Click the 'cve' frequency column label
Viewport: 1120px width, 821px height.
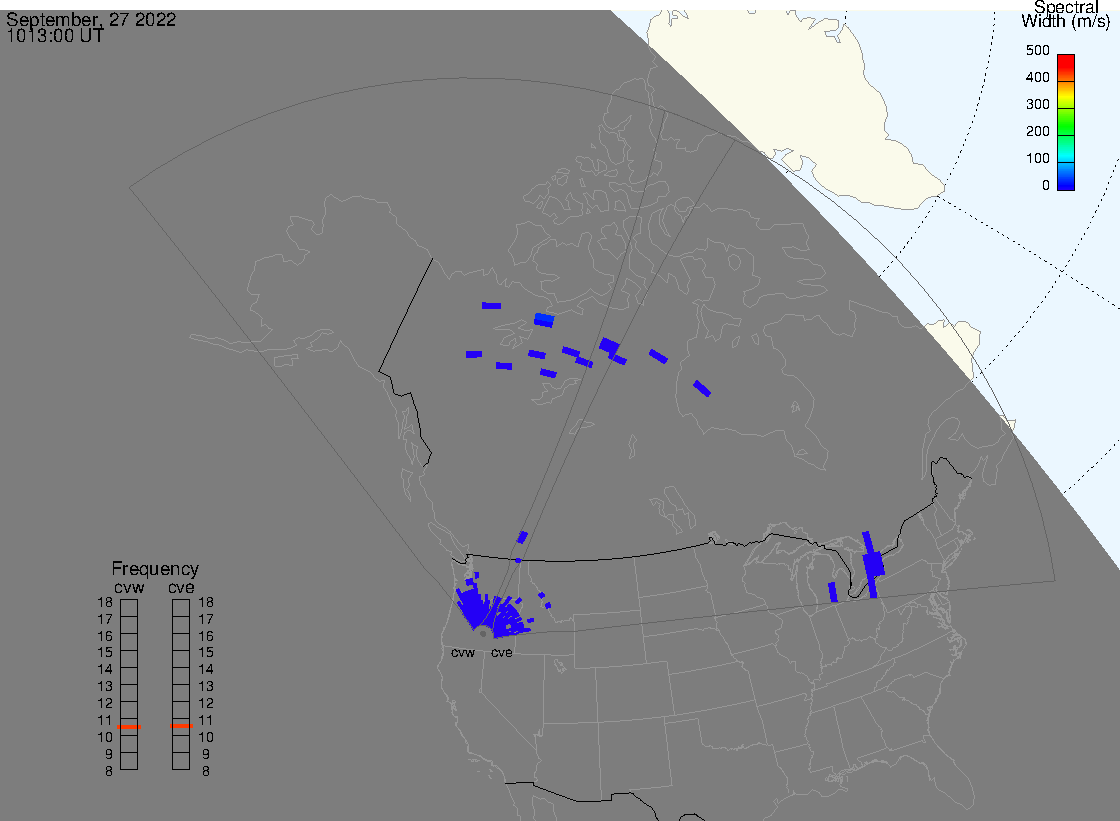[181, 587]
